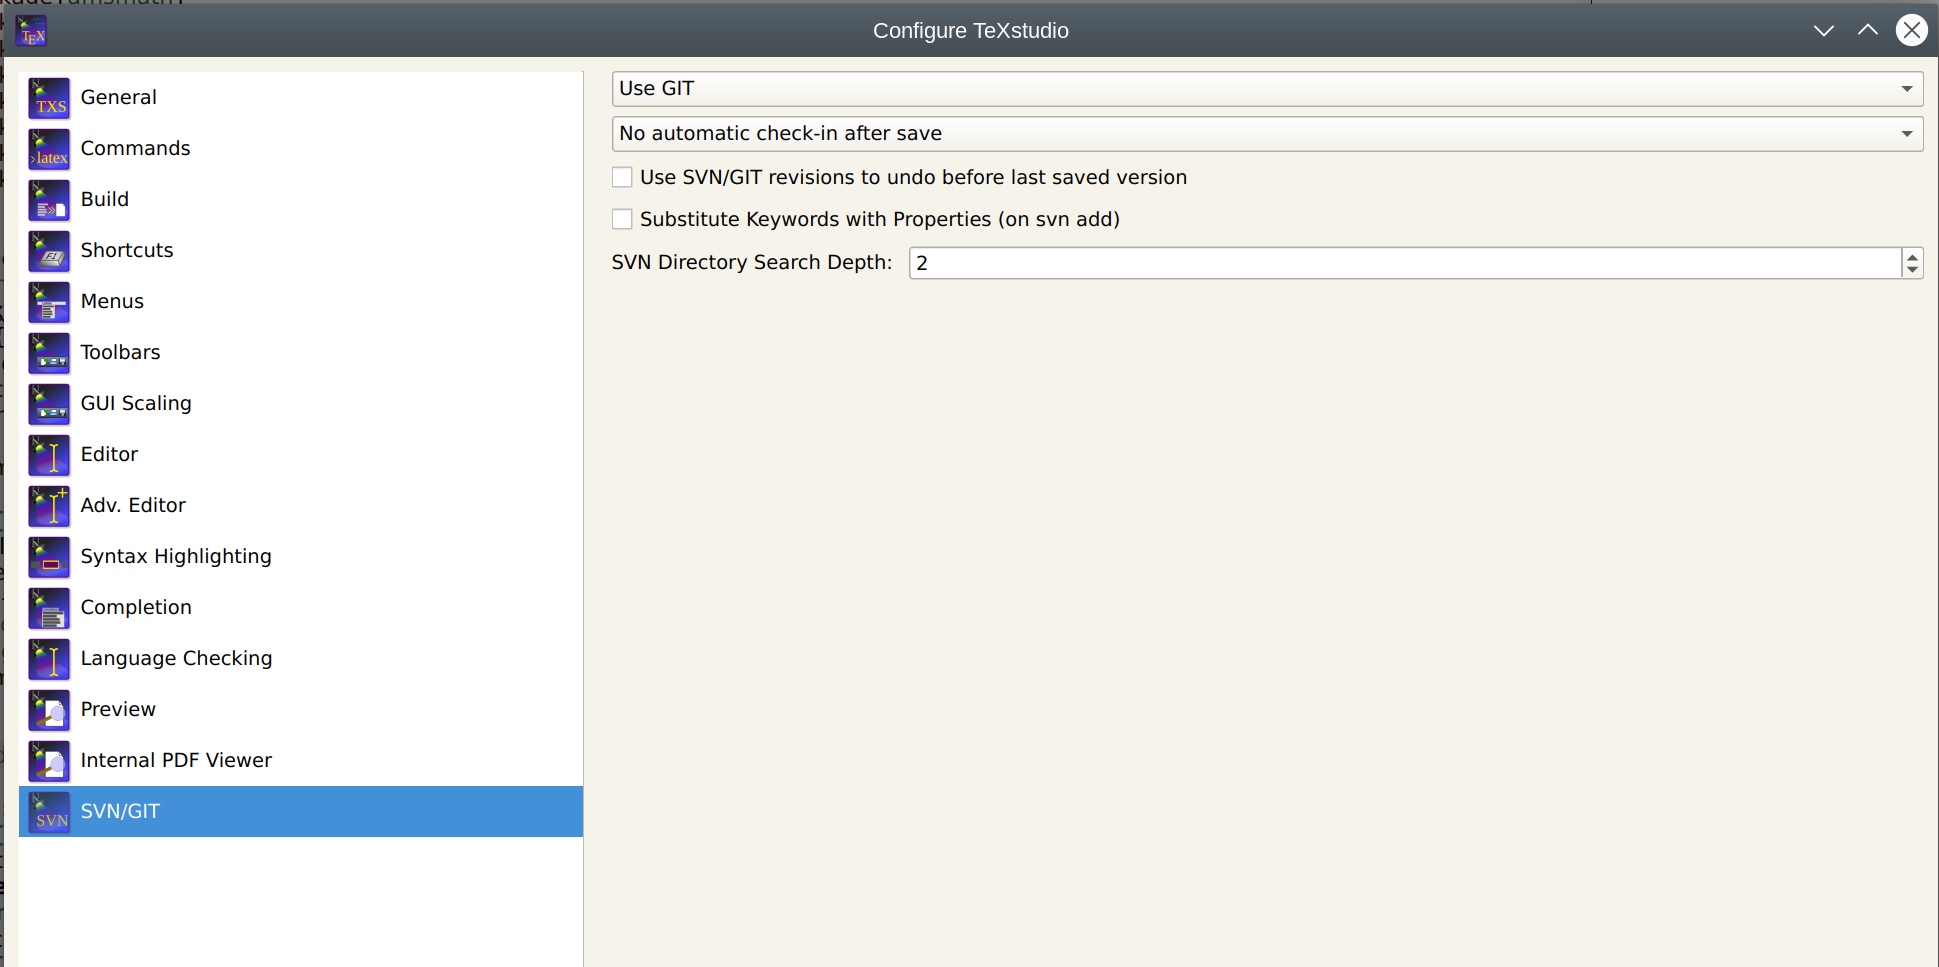Check Substitute Keywords with Properties option

pos(622,218)
